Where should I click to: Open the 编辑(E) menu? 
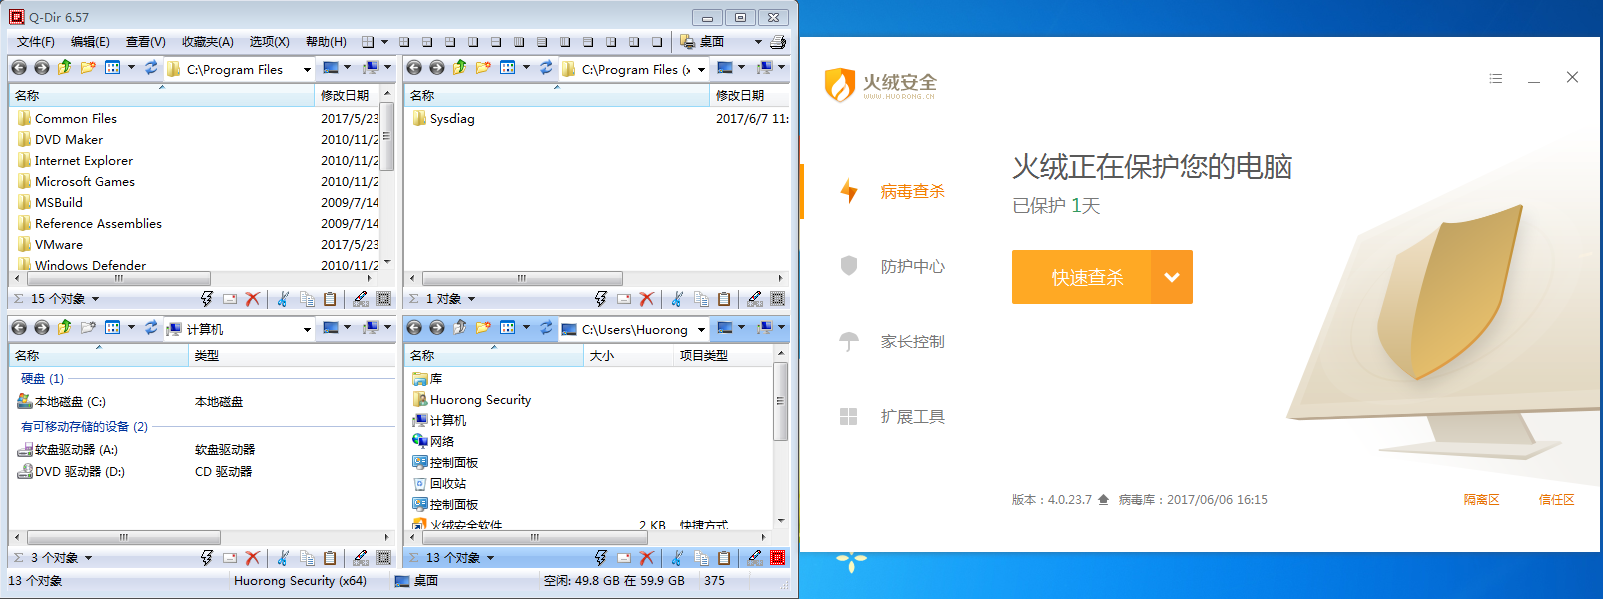90,42
